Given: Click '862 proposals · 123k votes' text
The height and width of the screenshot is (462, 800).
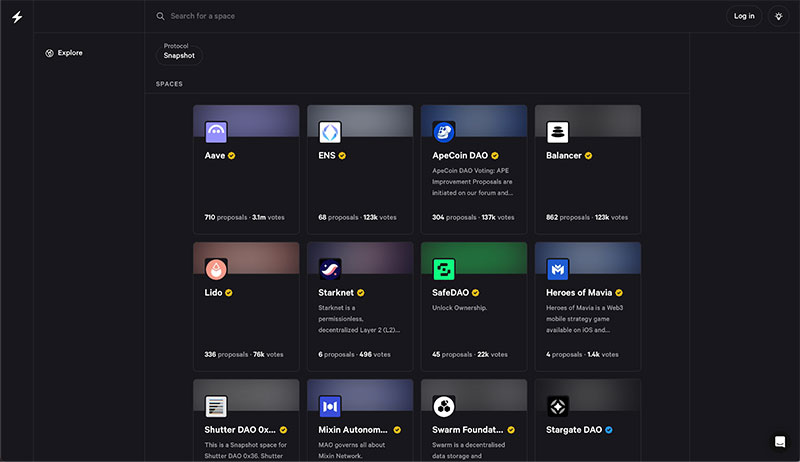Looking at the screenshot, I should 587,217.
